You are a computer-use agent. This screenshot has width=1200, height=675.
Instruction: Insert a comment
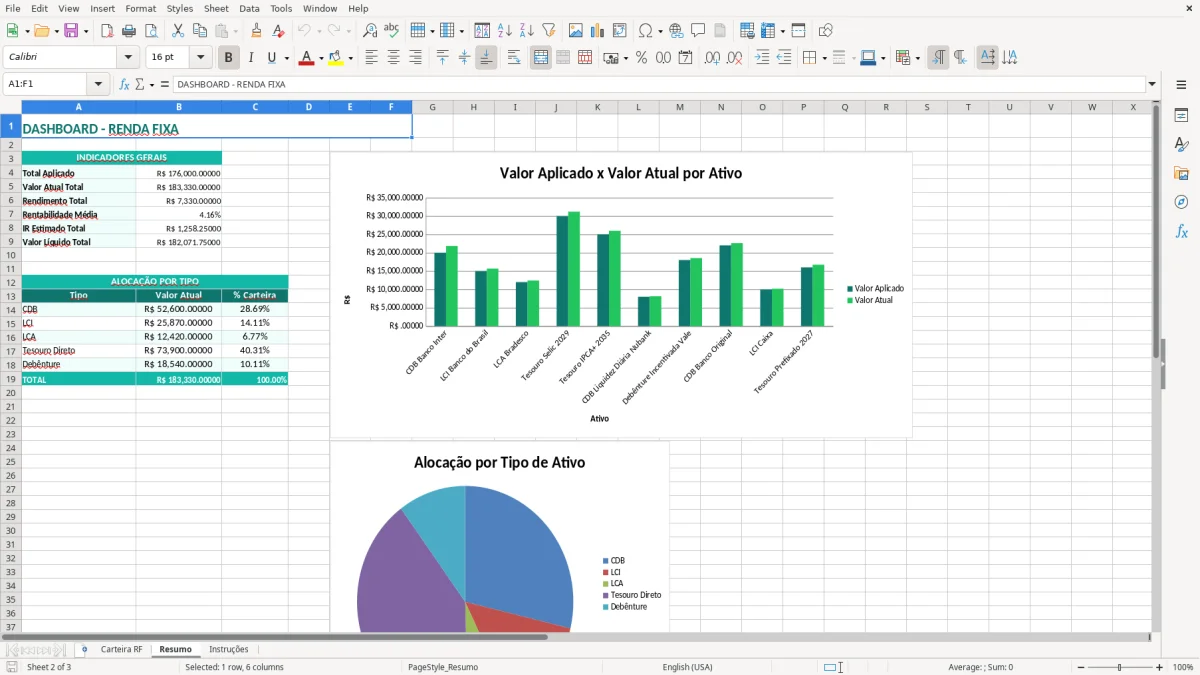pos(698,31)
